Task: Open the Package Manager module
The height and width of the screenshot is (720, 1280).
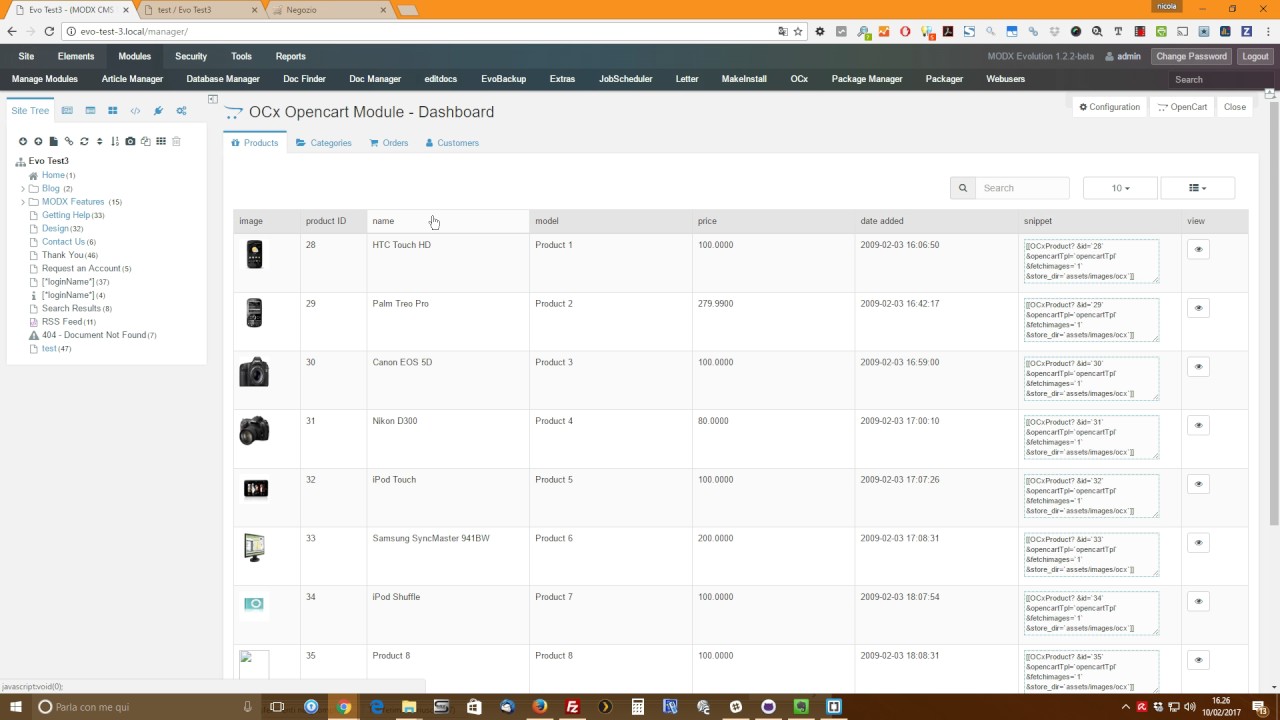Action: tap(867, 79)
